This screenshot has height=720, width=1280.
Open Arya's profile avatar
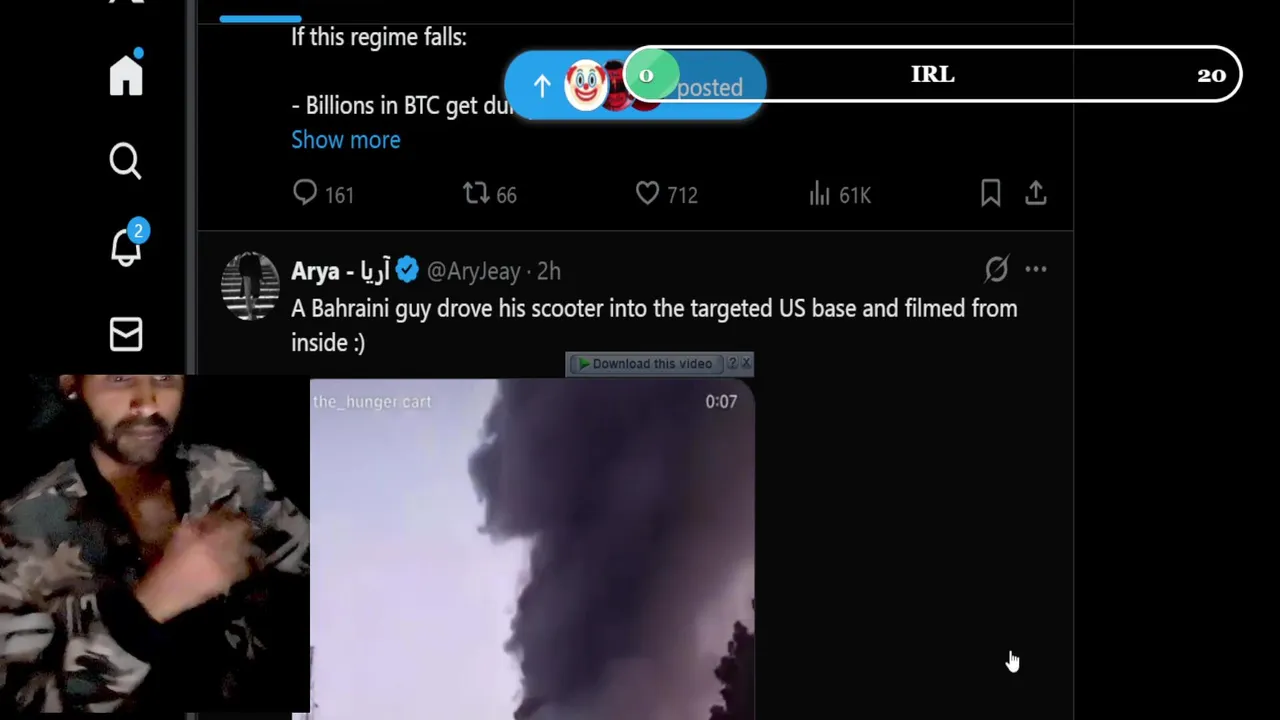(250, 286)
